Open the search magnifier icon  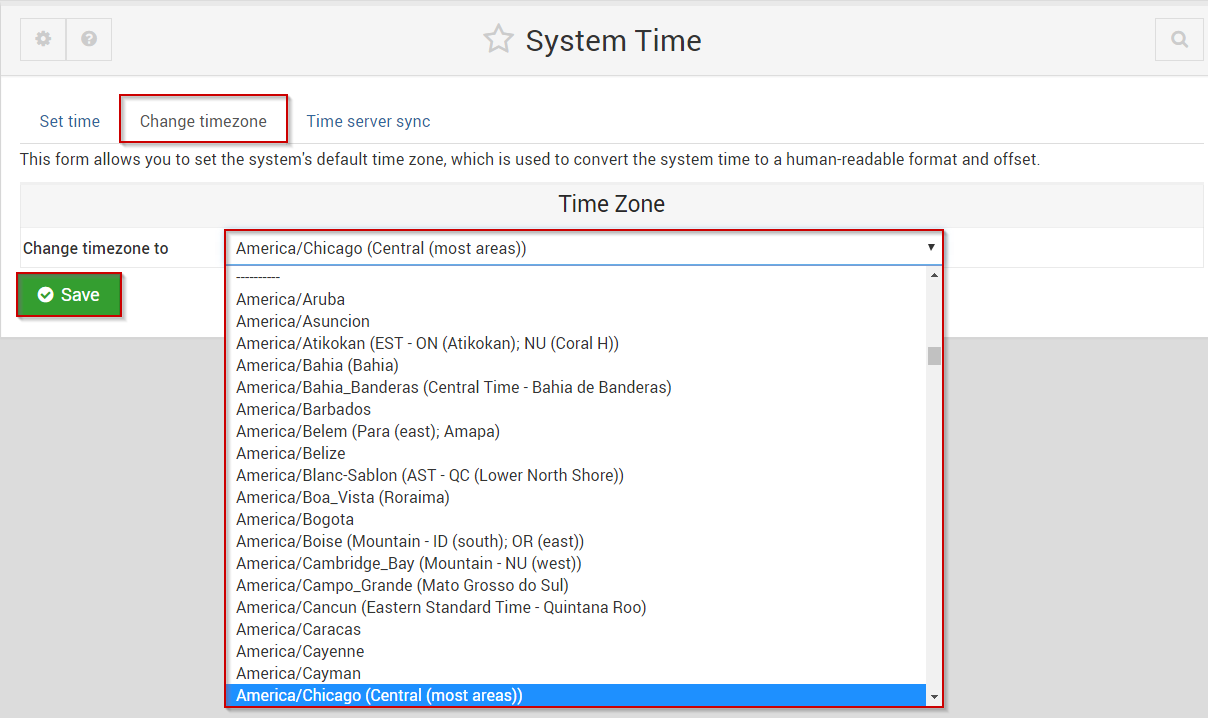pyautogui.click(x=1179, y=40)
